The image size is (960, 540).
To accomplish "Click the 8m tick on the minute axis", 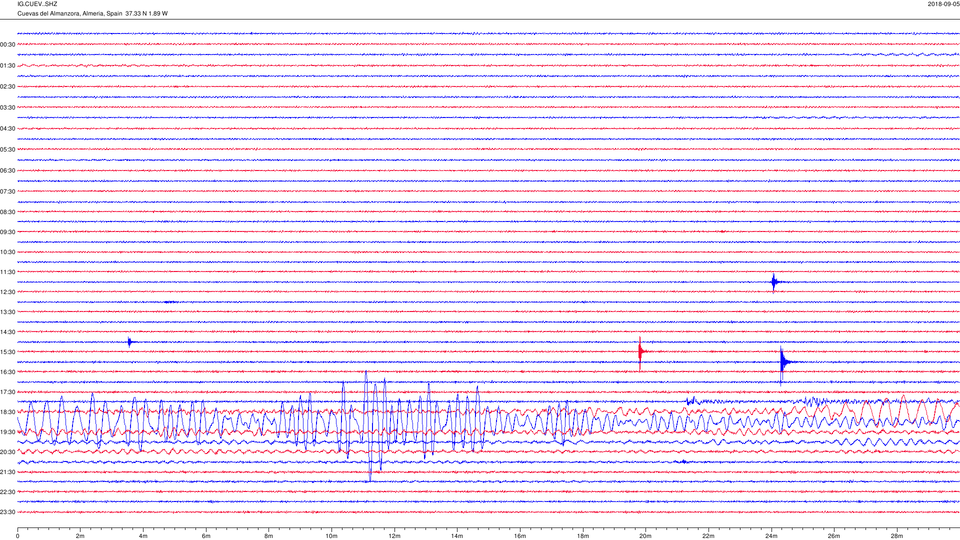I will click(x=269, y=536).
